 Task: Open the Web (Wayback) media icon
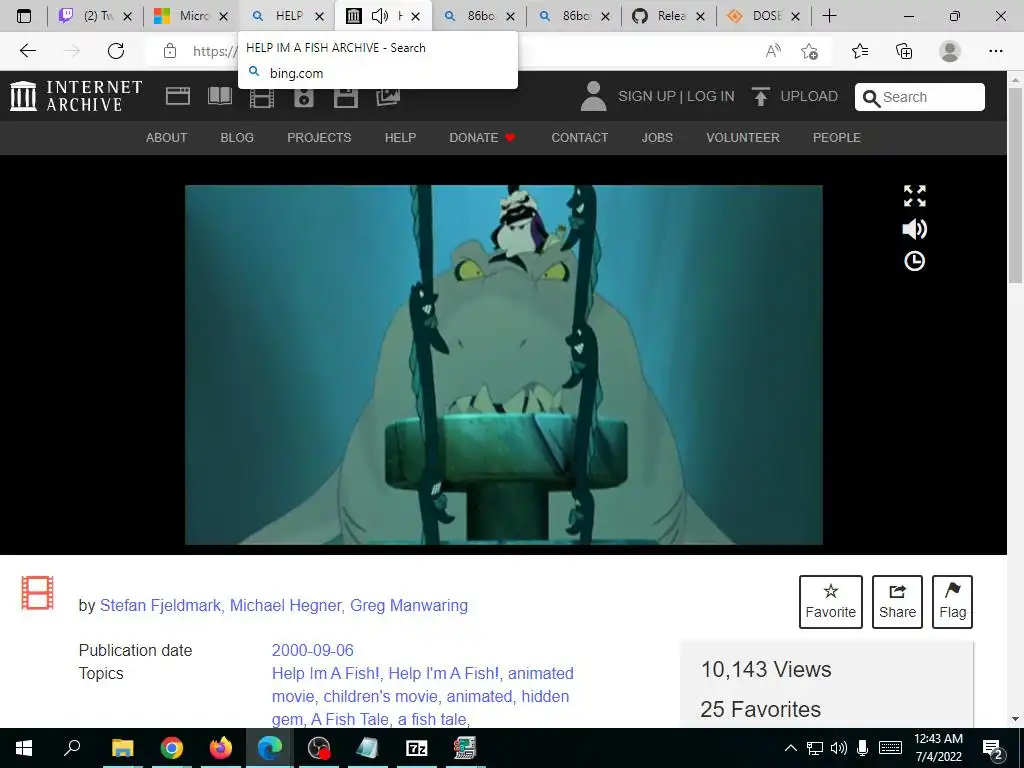(x=178, y=97)
